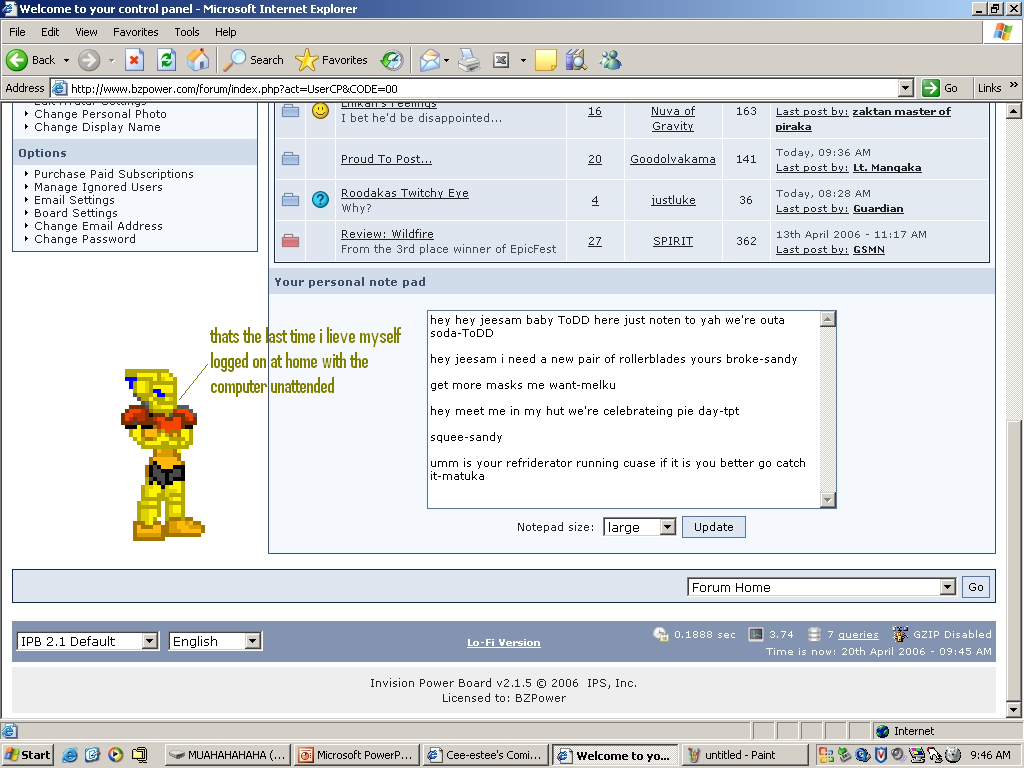The height and width of the screenshot is (768, 1024).
Task: Click inside the personal note pad text area
Action: tap(624, 409)
